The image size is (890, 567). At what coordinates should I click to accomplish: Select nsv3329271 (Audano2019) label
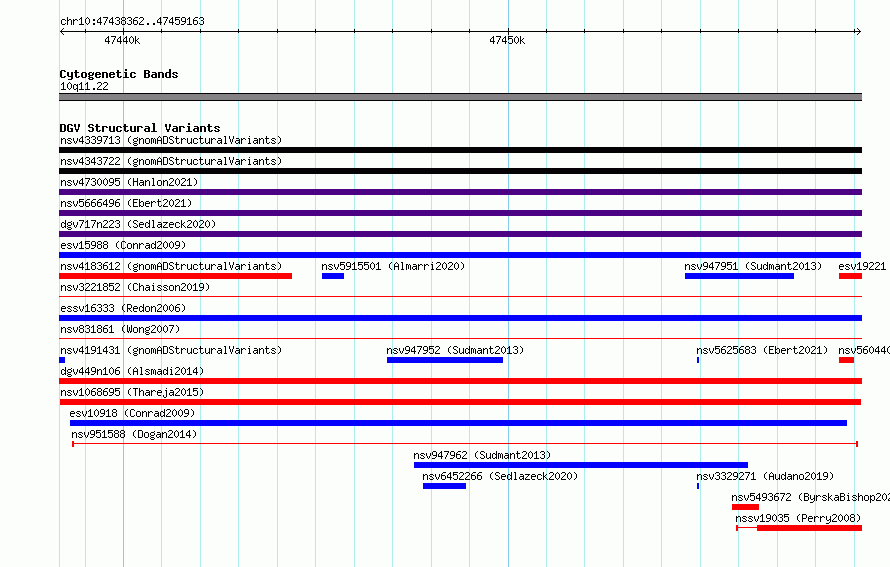[765, 476]
